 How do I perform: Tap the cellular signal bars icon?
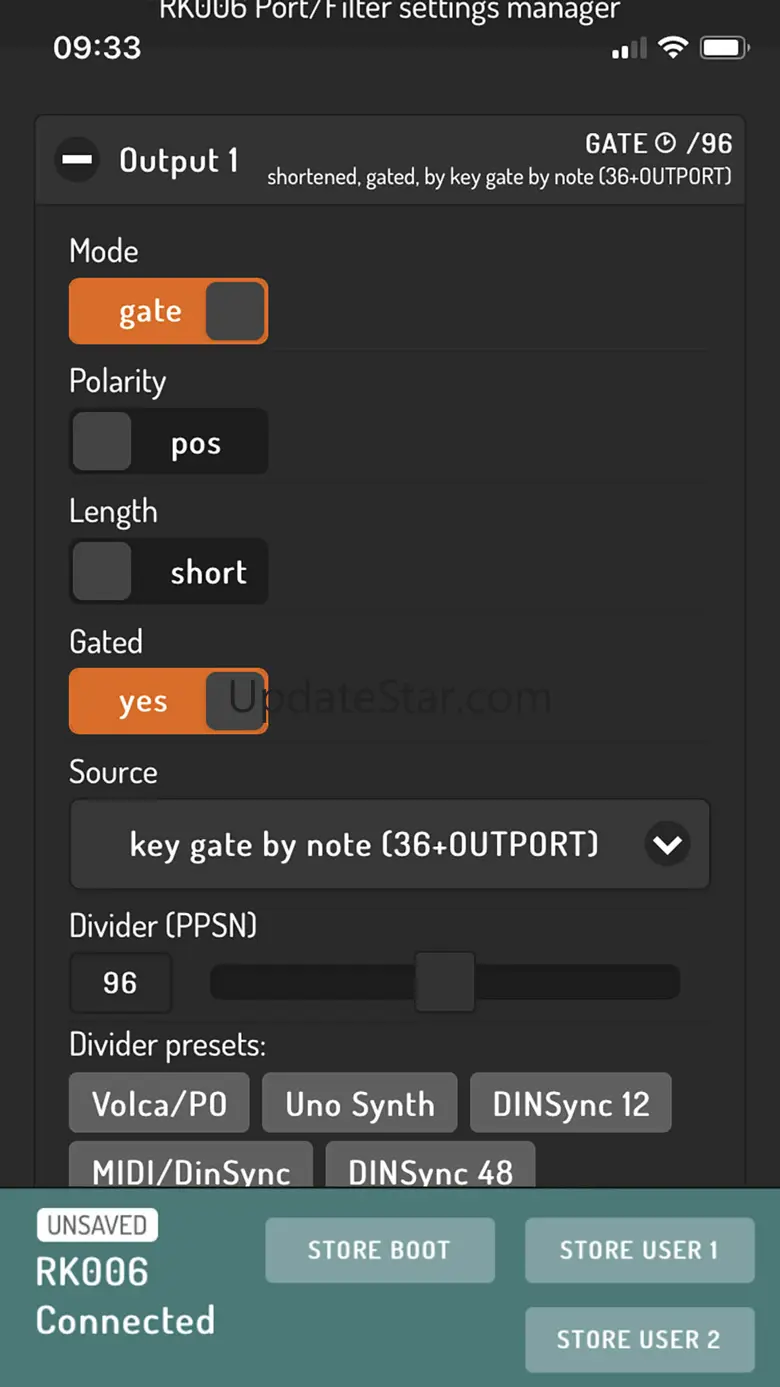click(629, 48)
